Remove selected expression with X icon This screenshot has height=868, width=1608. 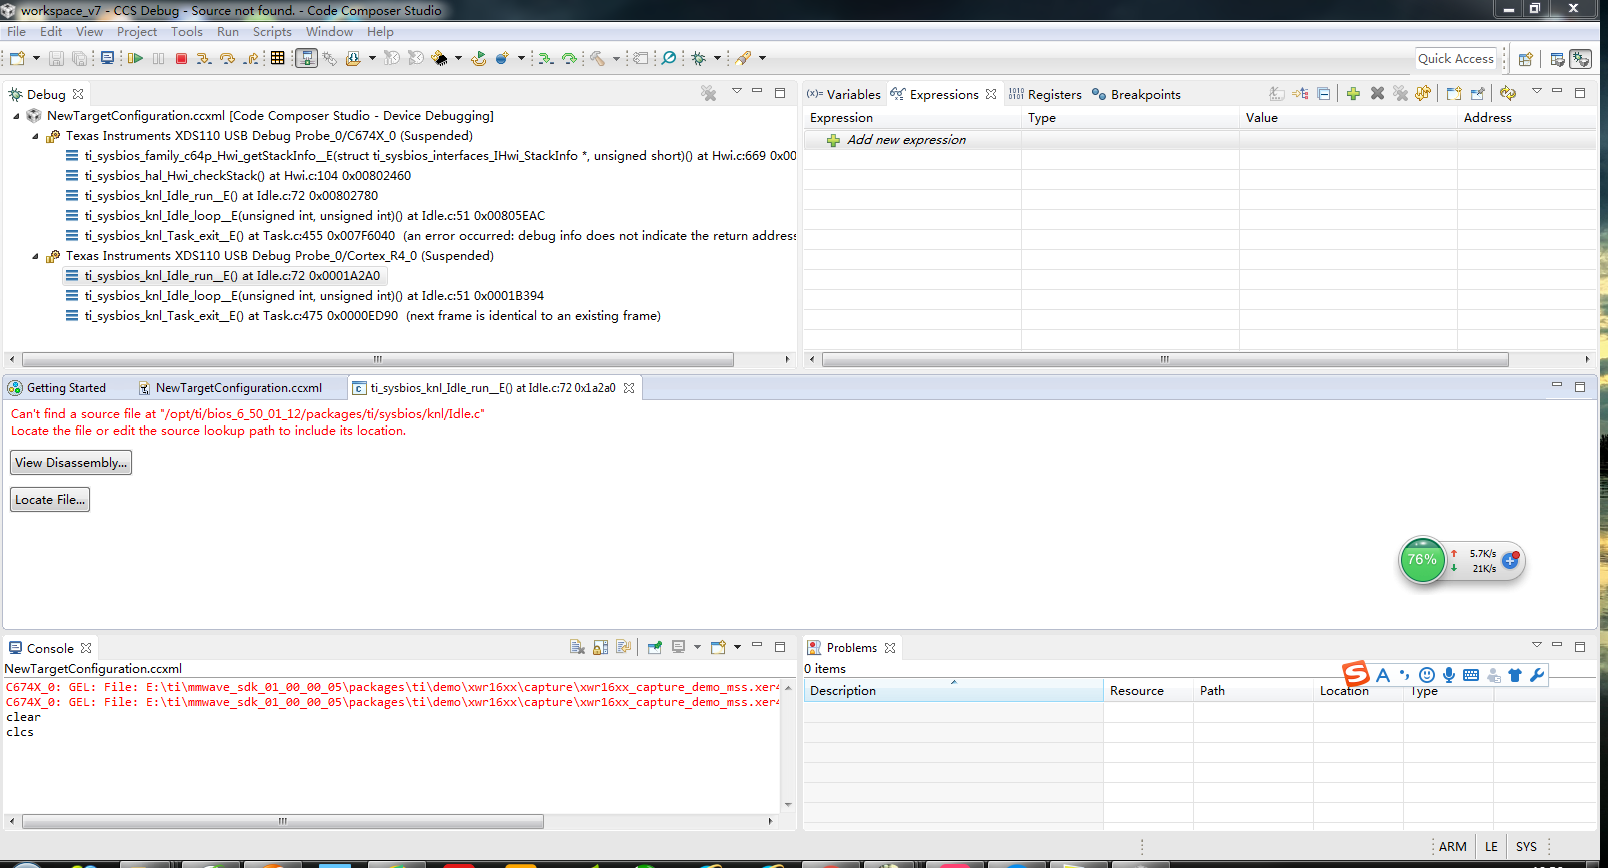coord(1377,94)
